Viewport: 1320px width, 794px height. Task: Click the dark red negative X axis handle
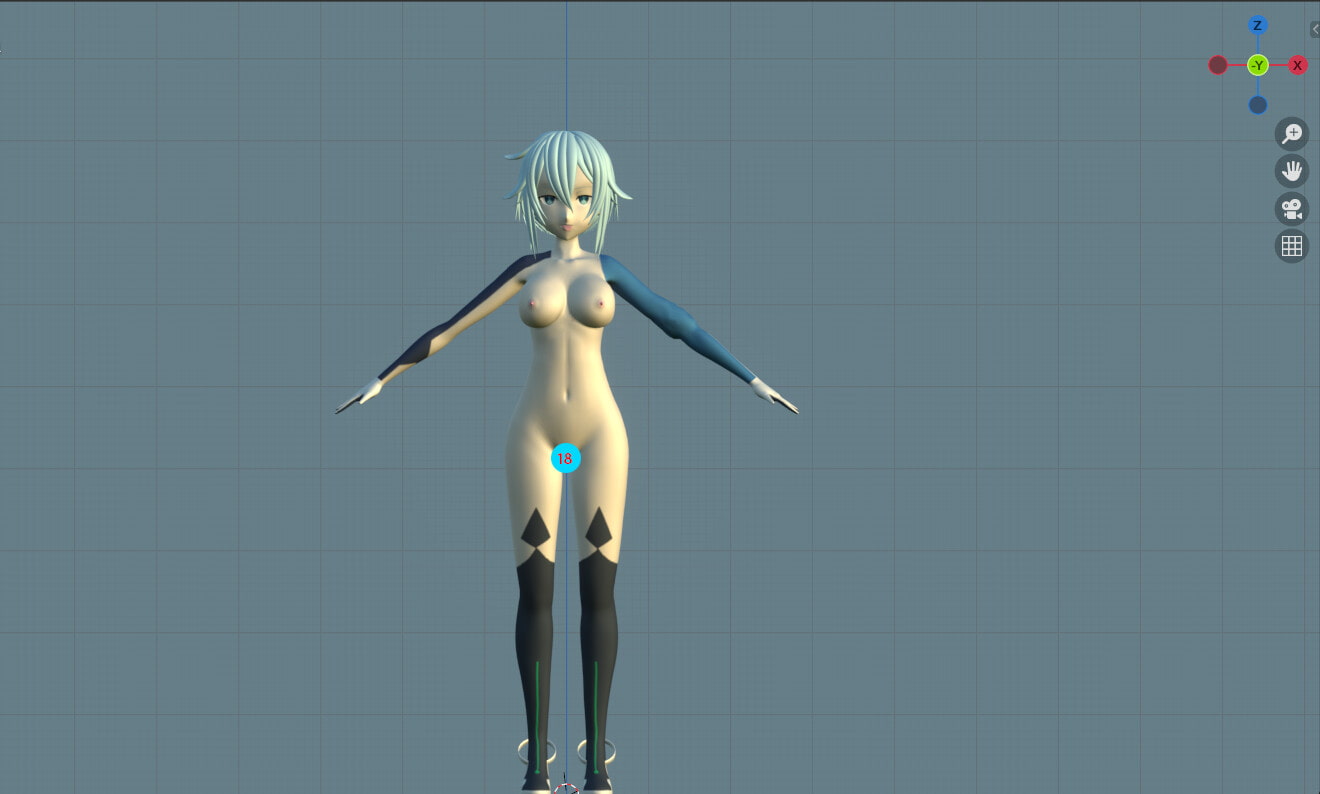tap(1218, 65)
